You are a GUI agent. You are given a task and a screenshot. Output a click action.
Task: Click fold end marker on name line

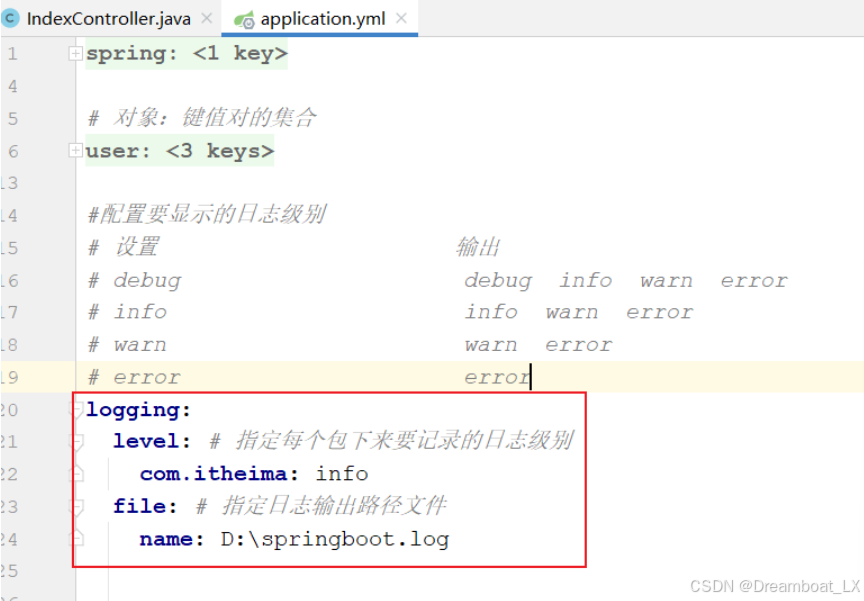[x=76, y=538]
